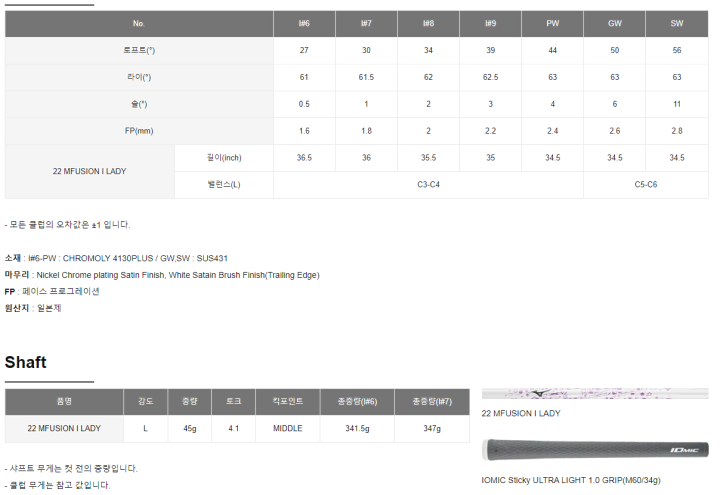Screen dimensions: 720x495
Task: Select the SW column header
Action: (x=677, y=23)
